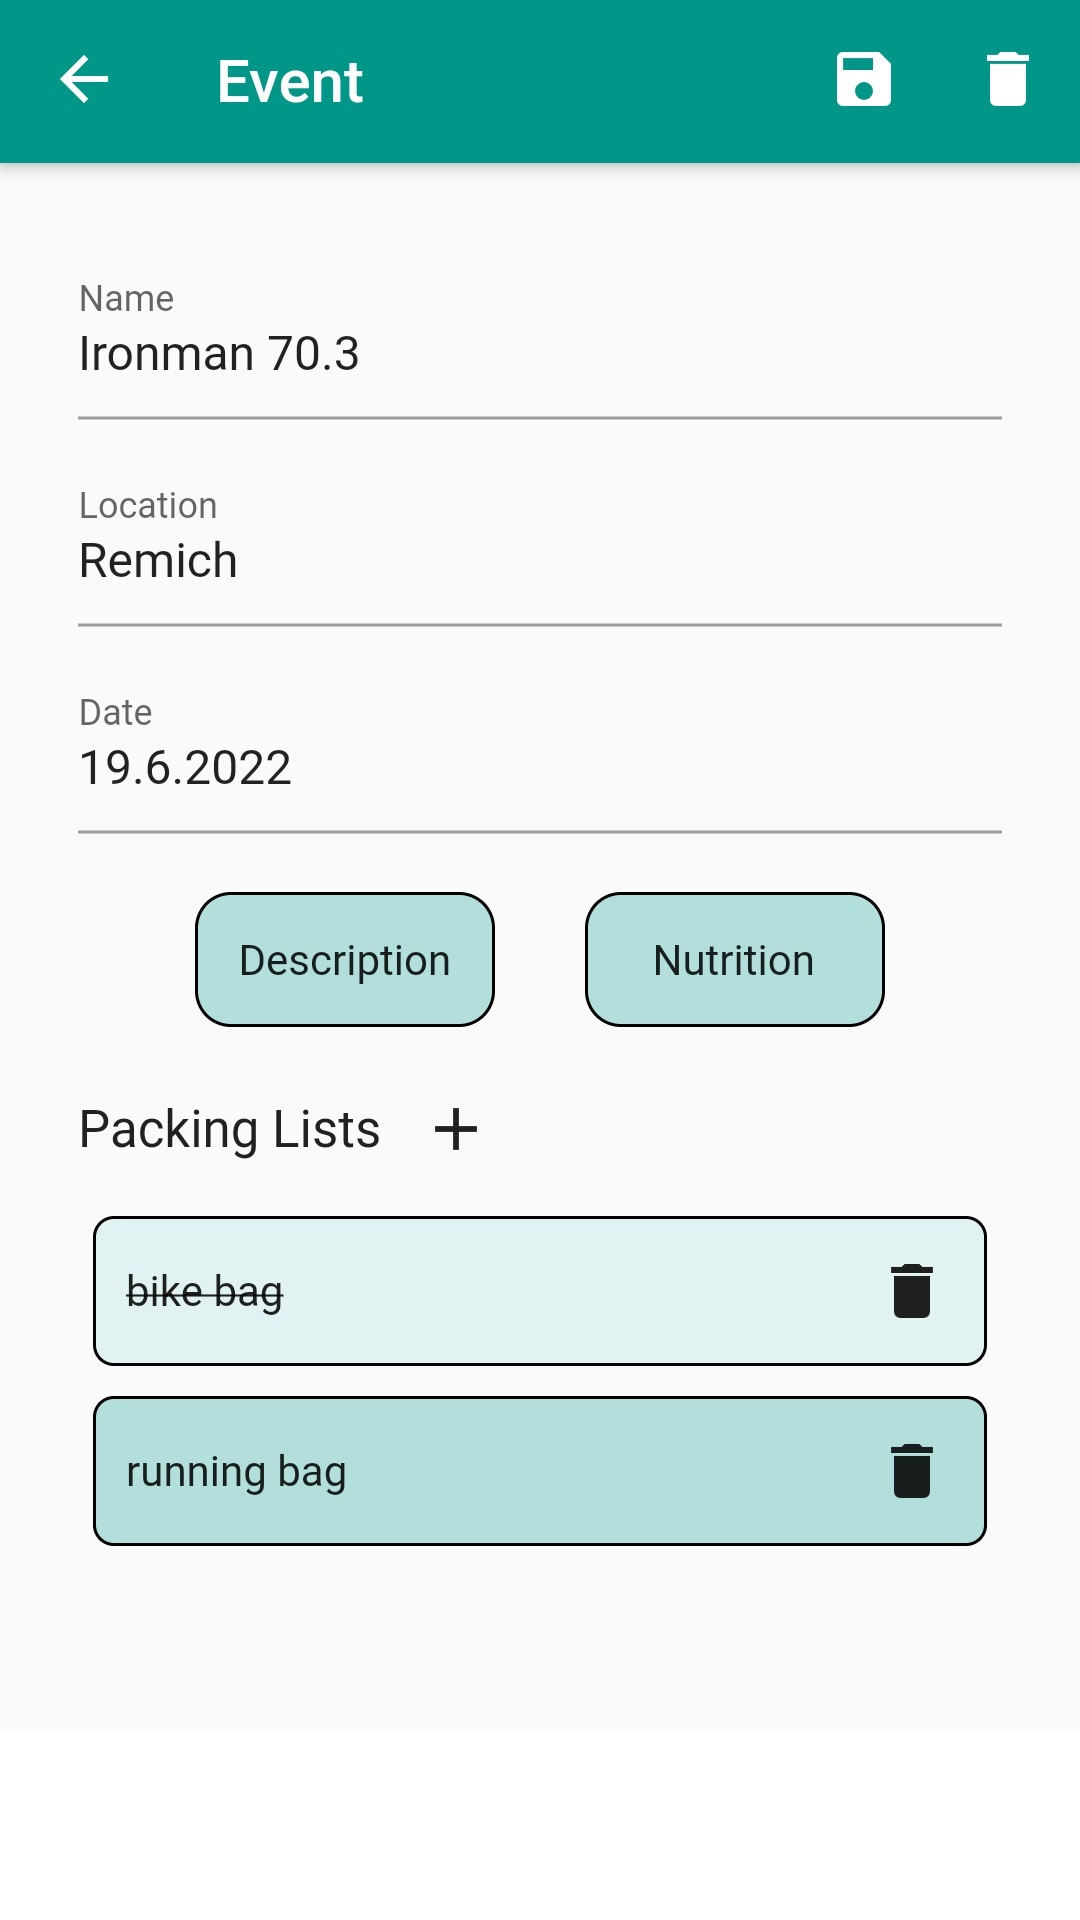Image resolution: width=1080 pixels, height=1920 pixels.
Task: Click the Date field label
Action: tap(116, 713)
